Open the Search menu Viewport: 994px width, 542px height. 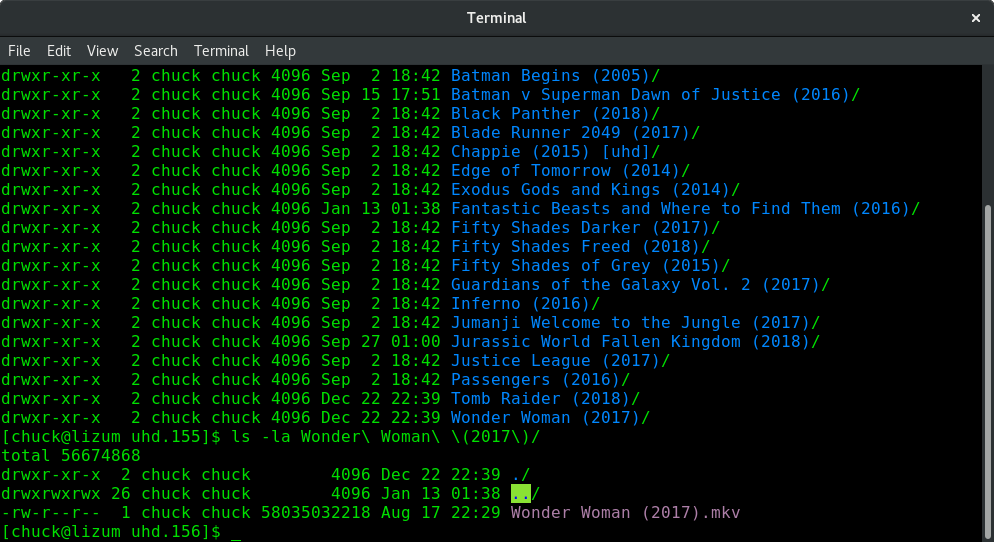click(x=155, y=51)
